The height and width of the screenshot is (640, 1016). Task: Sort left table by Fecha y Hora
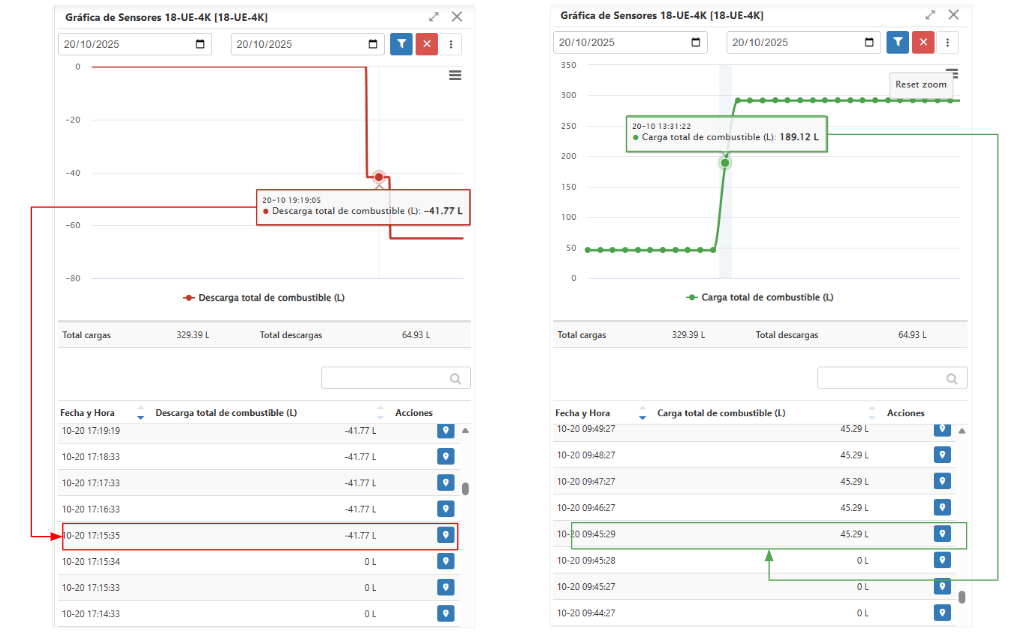(141, 413)
